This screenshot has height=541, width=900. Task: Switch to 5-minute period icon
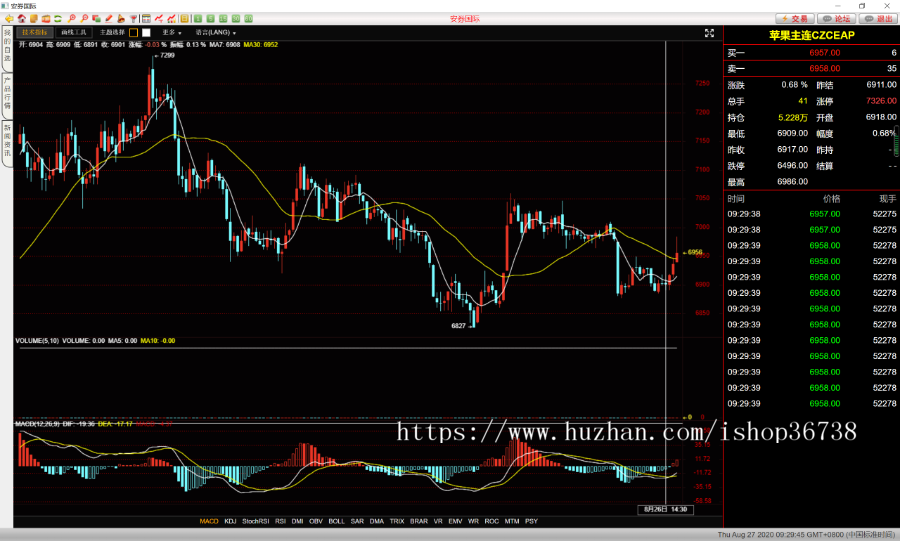point(211,19)
